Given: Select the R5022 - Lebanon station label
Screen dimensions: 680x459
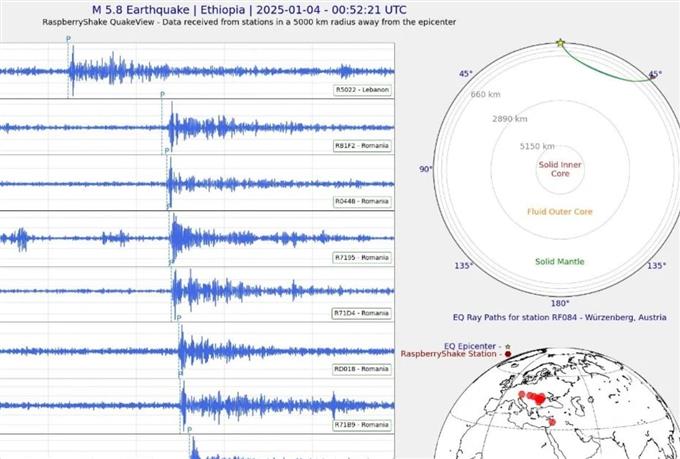Looking at the screenshot, I should (x=361, y=89).
